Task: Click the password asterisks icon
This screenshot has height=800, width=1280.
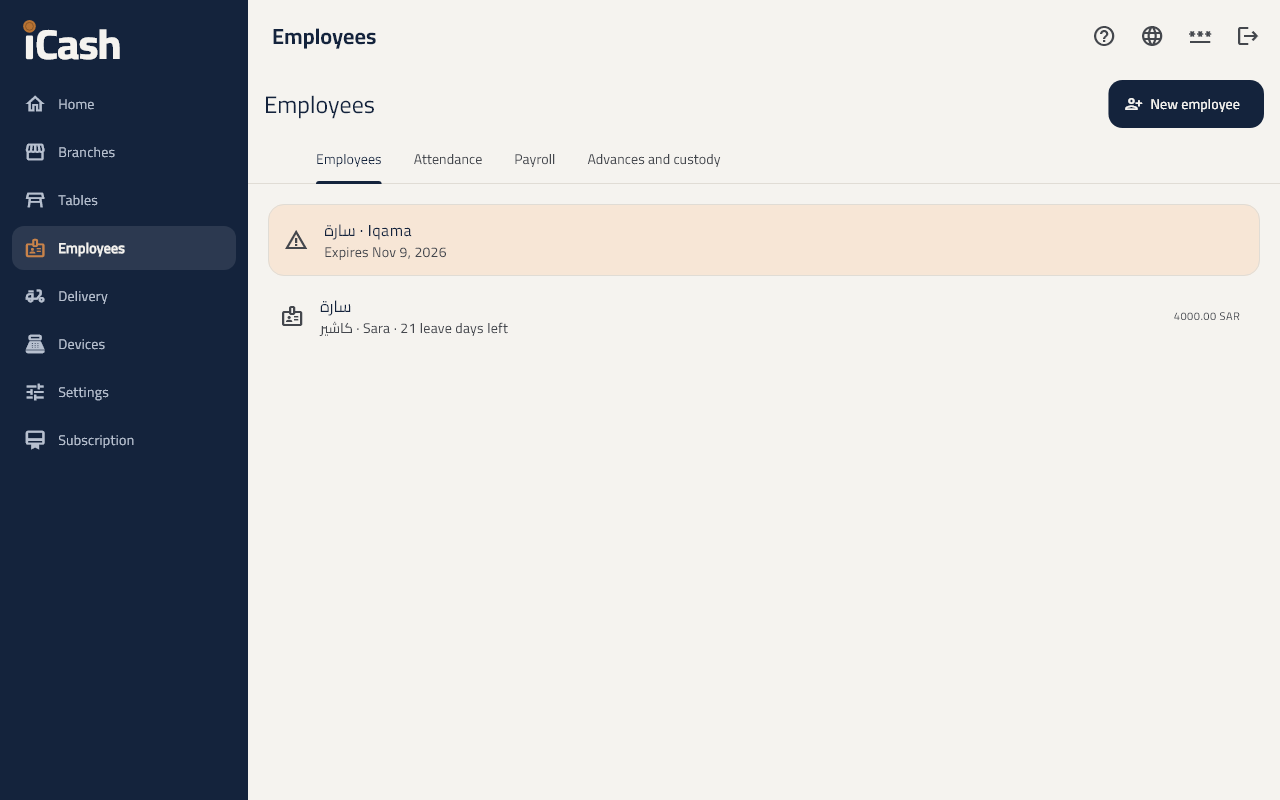Action: 1200,36
